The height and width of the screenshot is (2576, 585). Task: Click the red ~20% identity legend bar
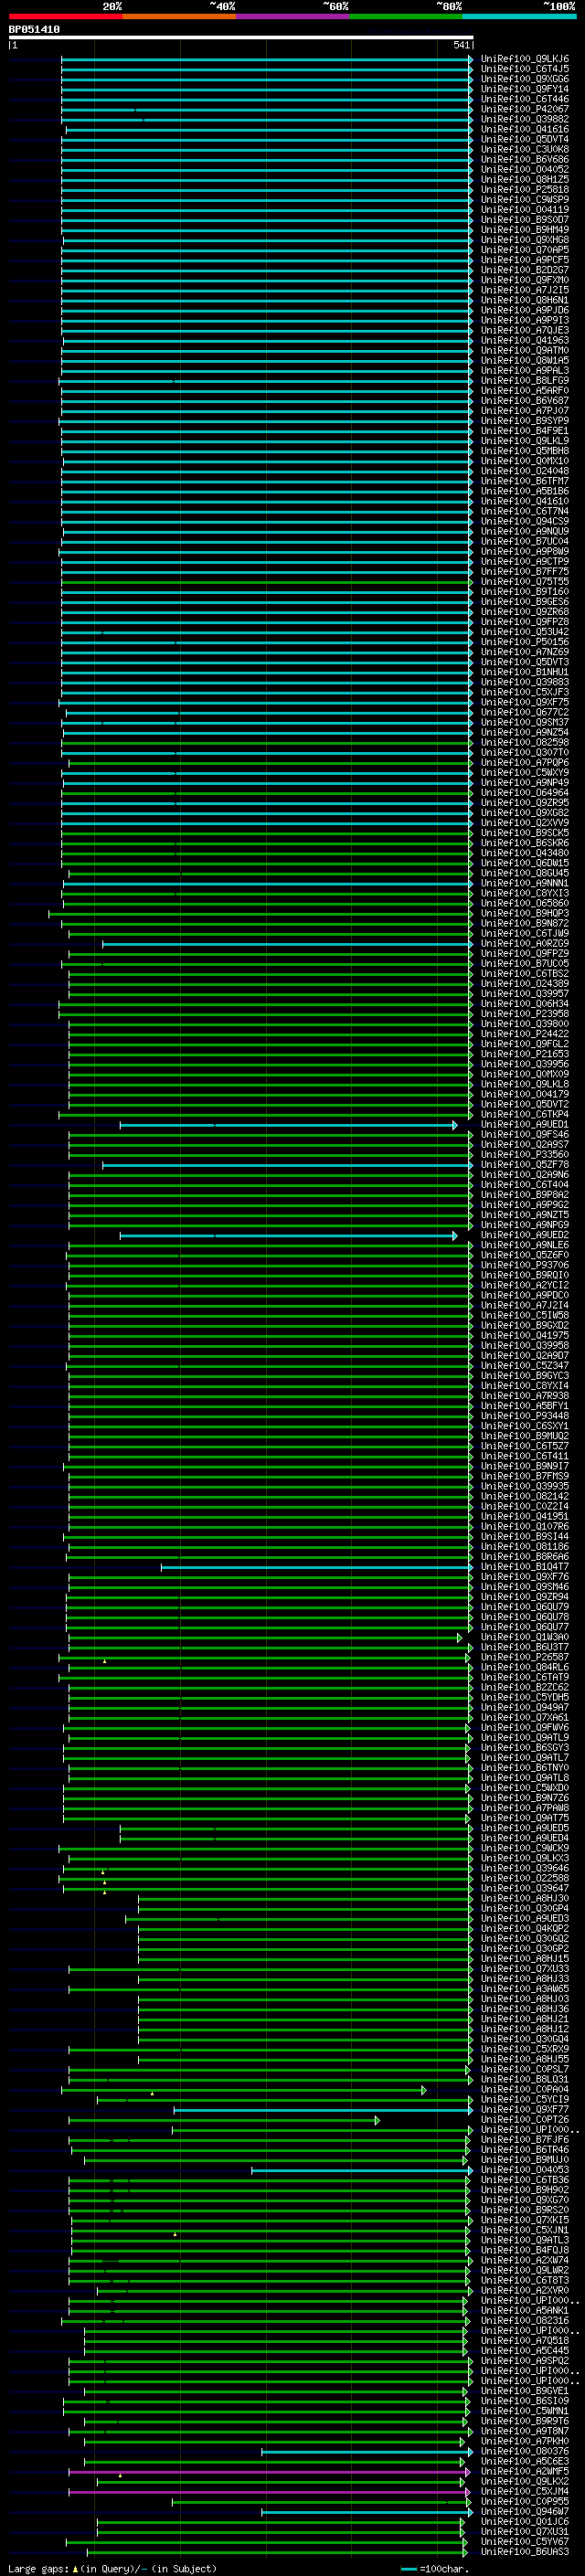pyautogui.click(x=65, y=16)
